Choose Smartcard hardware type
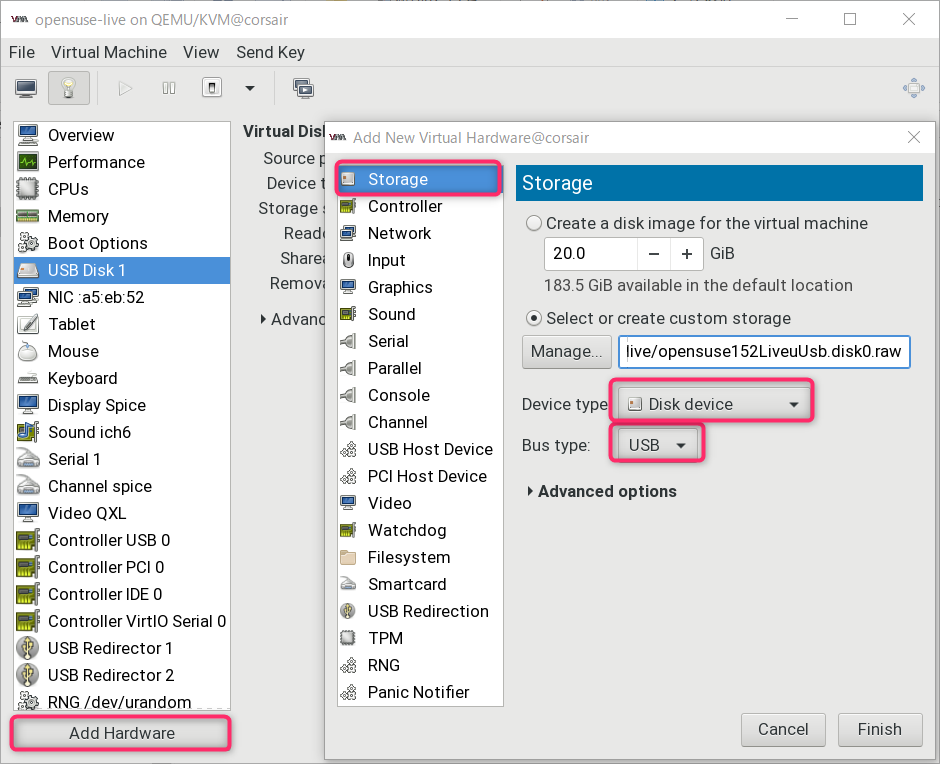The width and height of the screenshot is (940, 764). click(420, 583)
